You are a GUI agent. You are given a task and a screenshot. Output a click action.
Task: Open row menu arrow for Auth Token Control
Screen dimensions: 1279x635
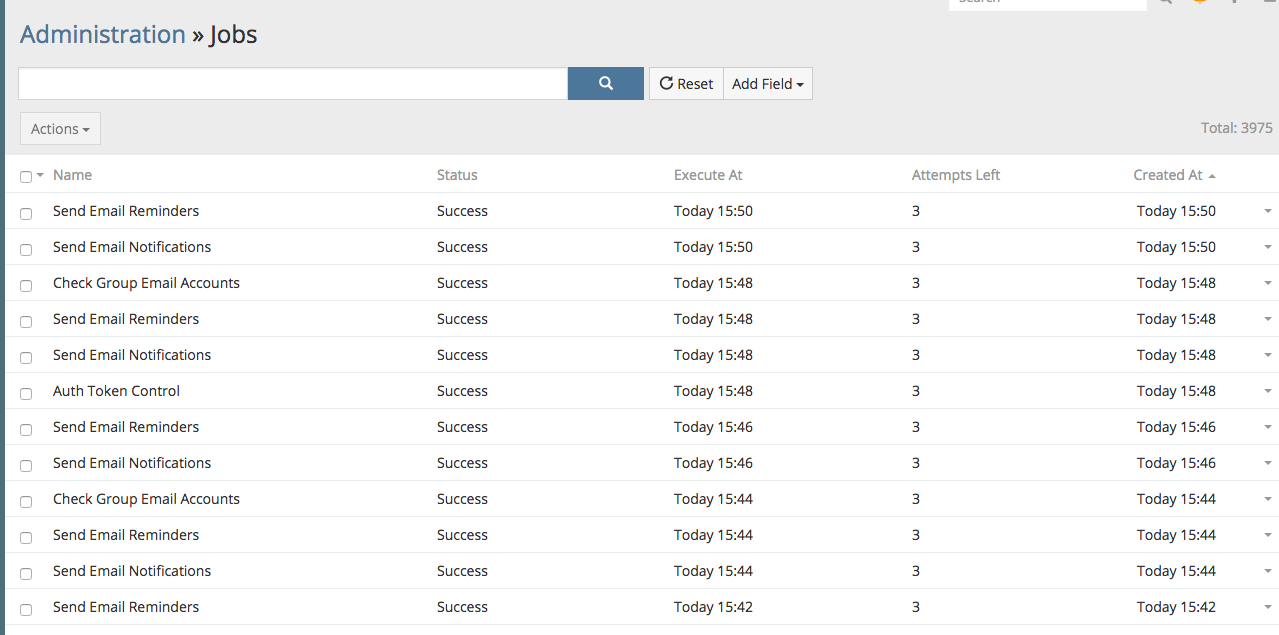pyautogui.click(x=1267, y=391)
